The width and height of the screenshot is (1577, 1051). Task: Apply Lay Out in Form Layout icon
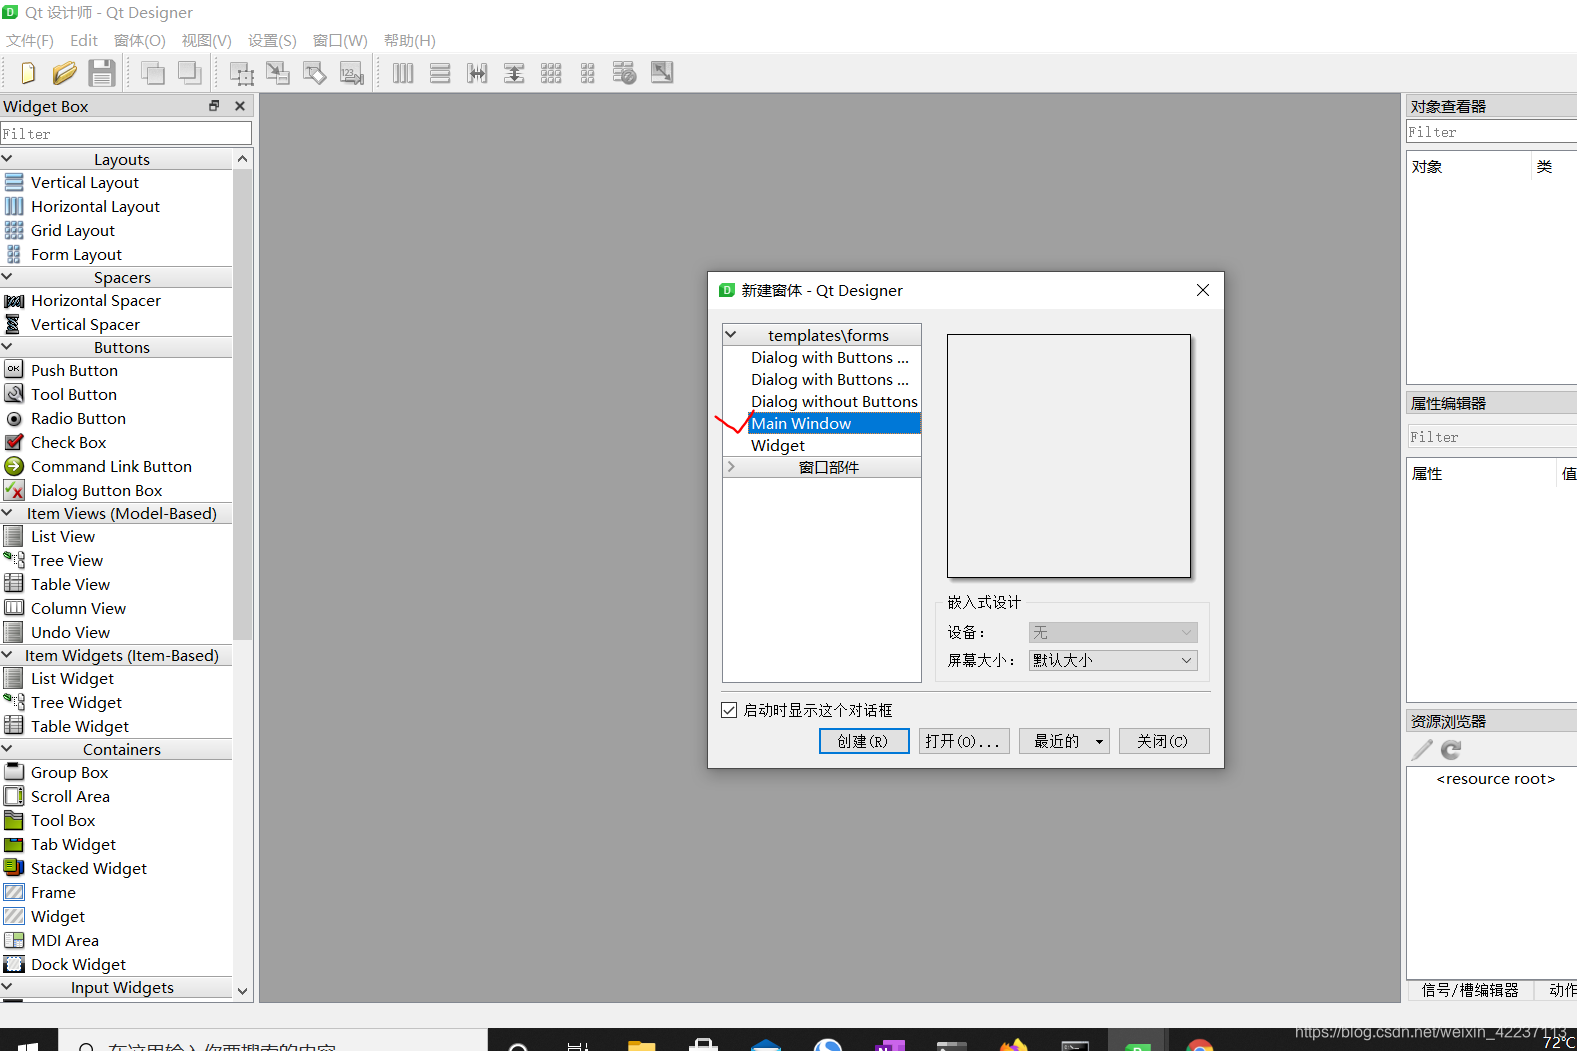coord(588,73)
